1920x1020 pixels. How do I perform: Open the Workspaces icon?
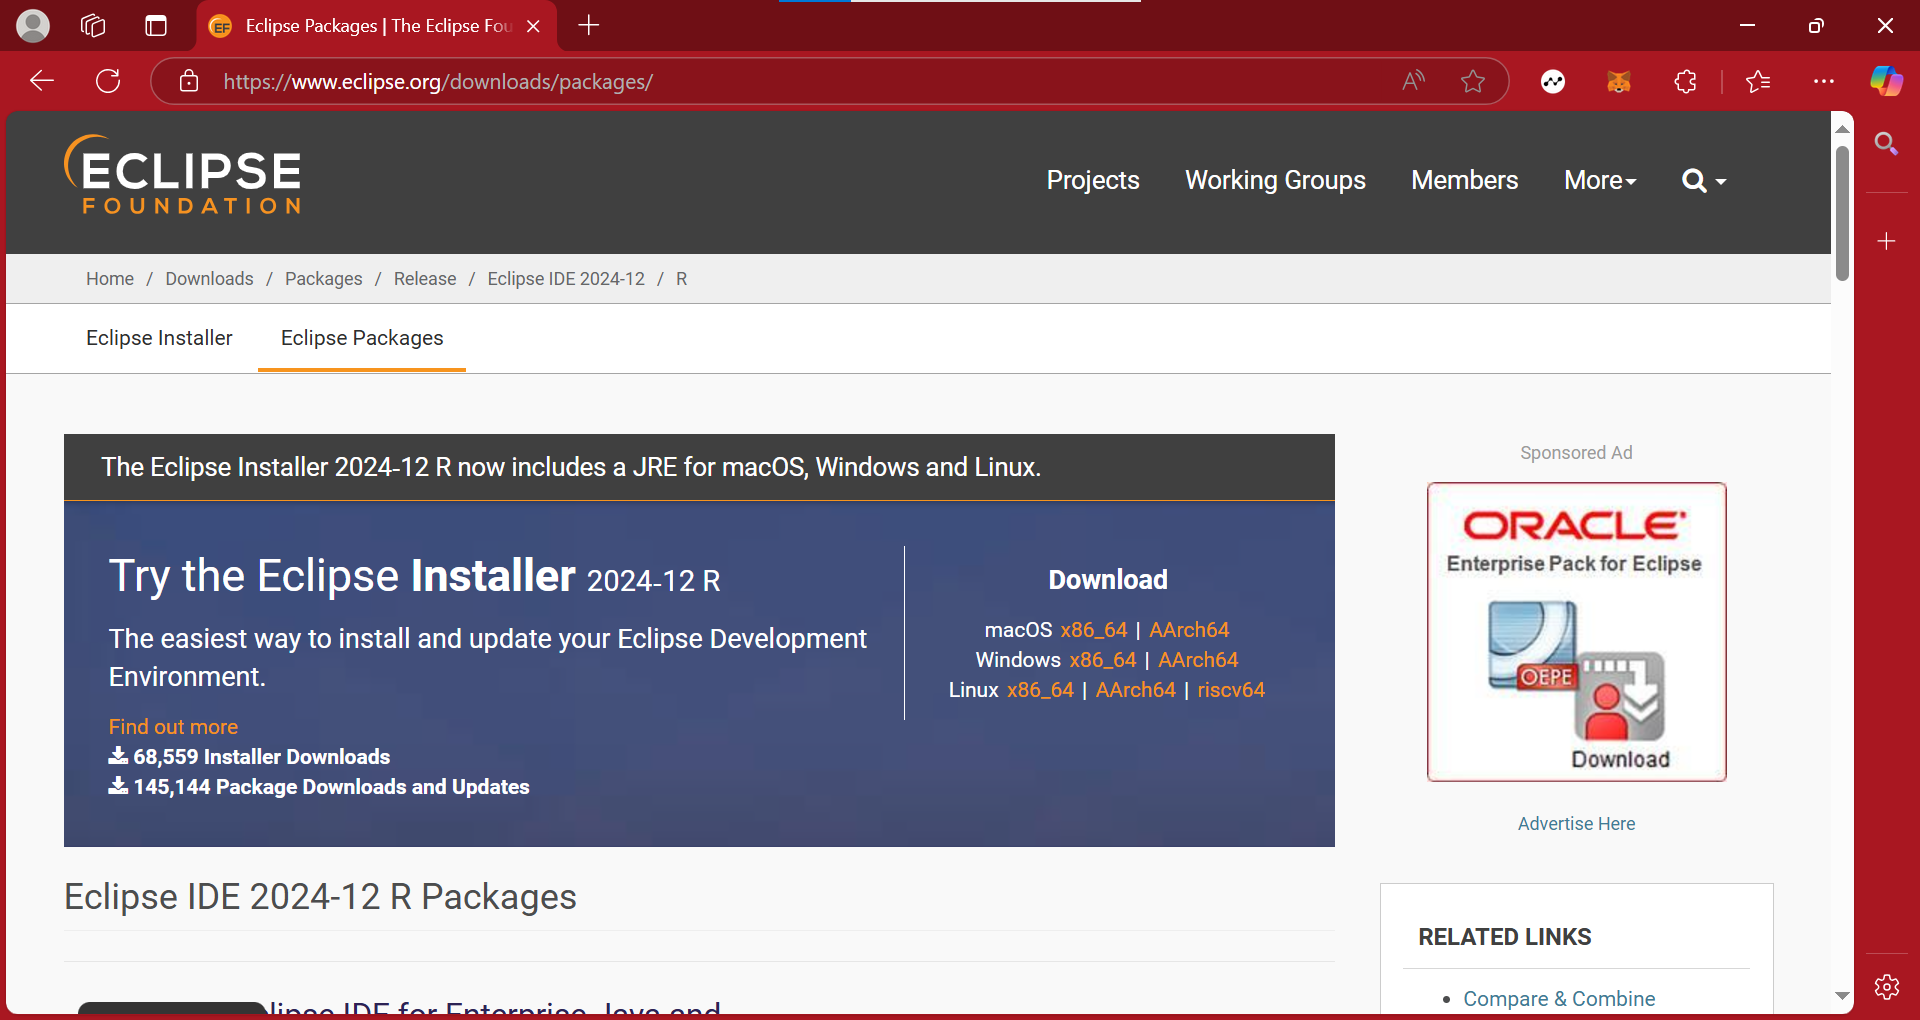(93, 26)
